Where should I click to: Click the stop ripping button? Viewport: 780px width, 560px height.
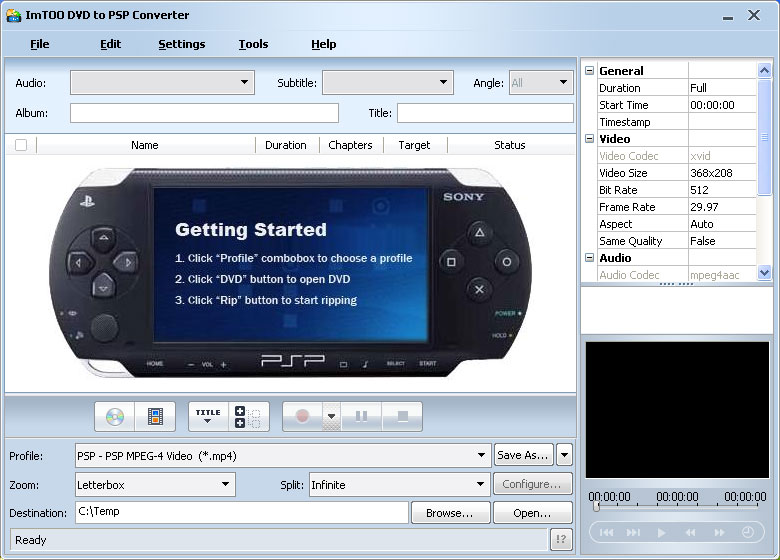402,416
